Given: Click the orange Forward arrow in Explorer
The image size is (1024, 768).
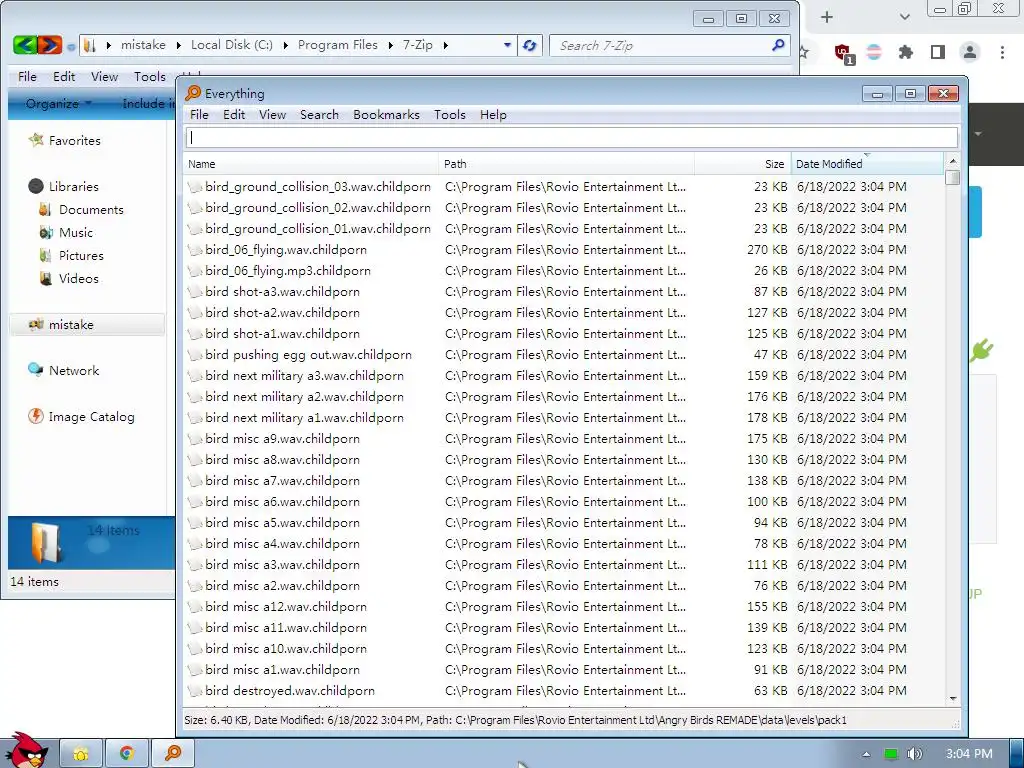Looking at the screenshot, I should [x=50, y=45].
